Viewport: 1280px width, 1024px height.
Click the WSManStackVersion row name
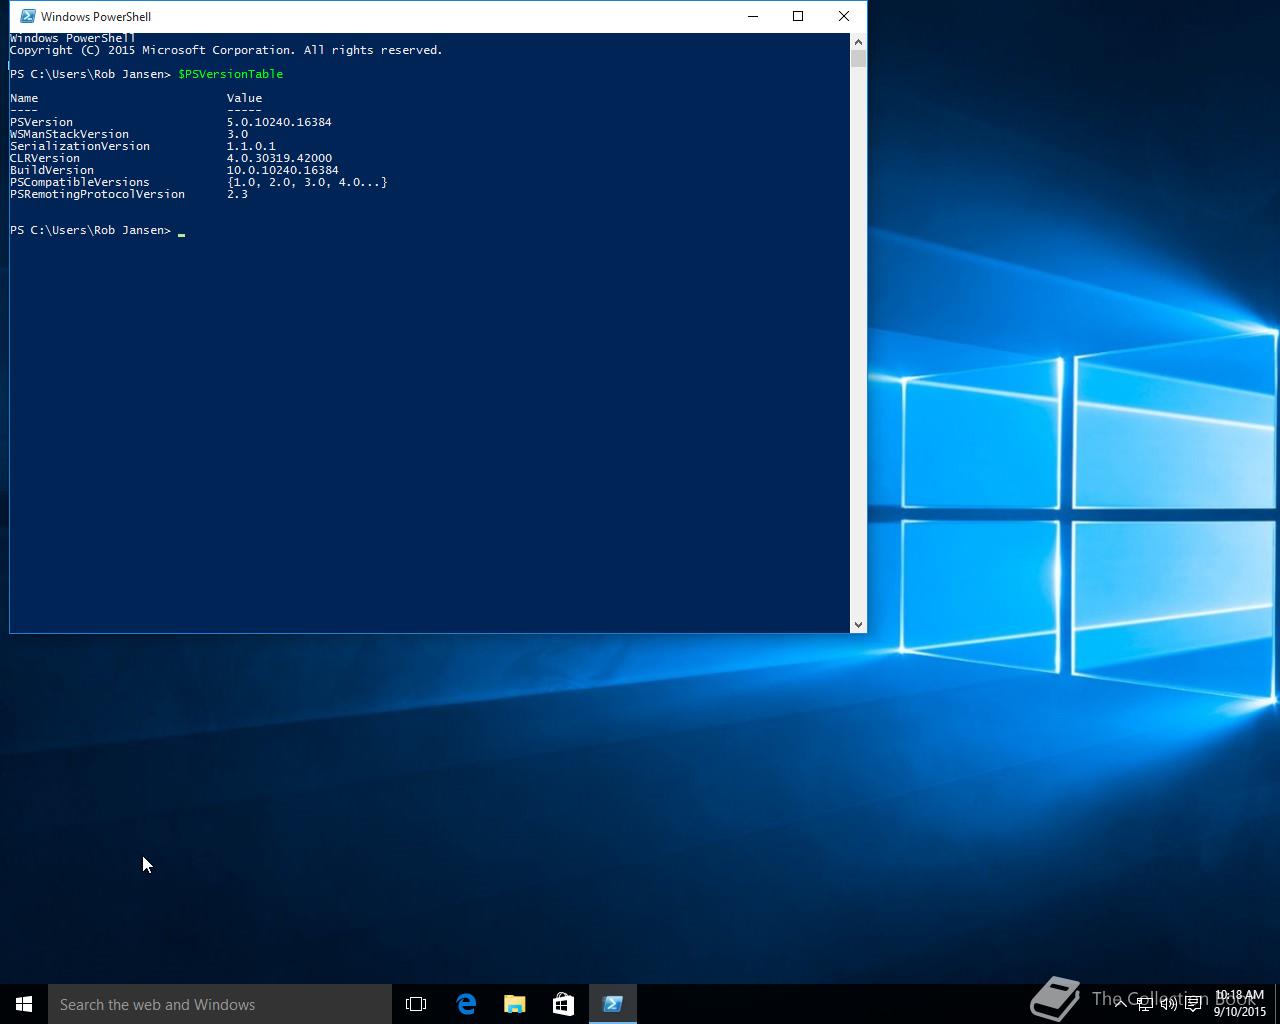coord(69,134)
